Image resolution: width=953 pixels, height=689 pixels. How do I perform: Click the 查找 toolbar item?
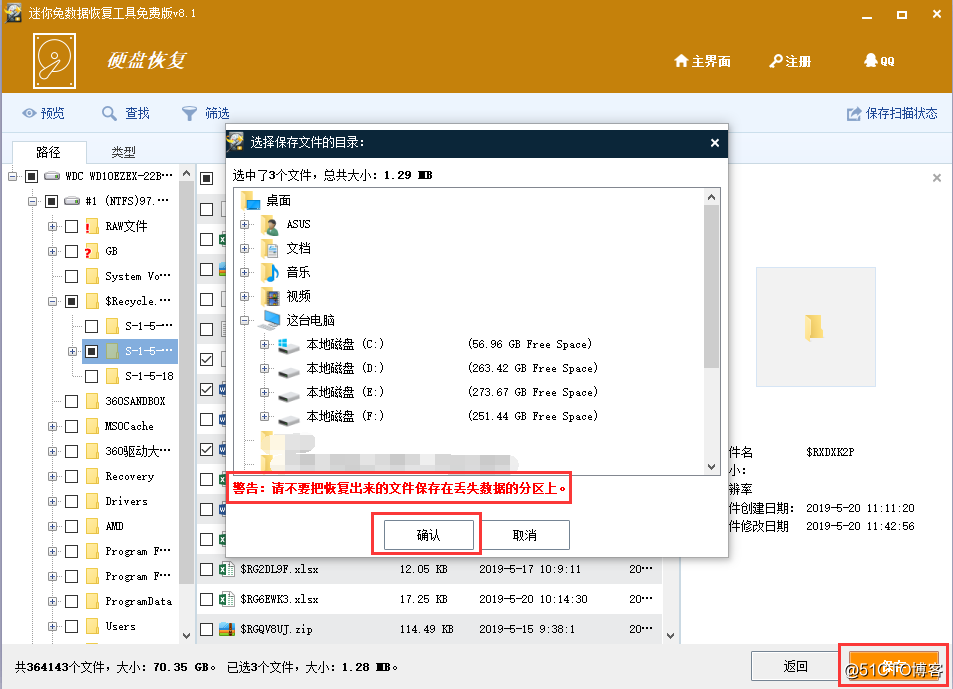126,113
